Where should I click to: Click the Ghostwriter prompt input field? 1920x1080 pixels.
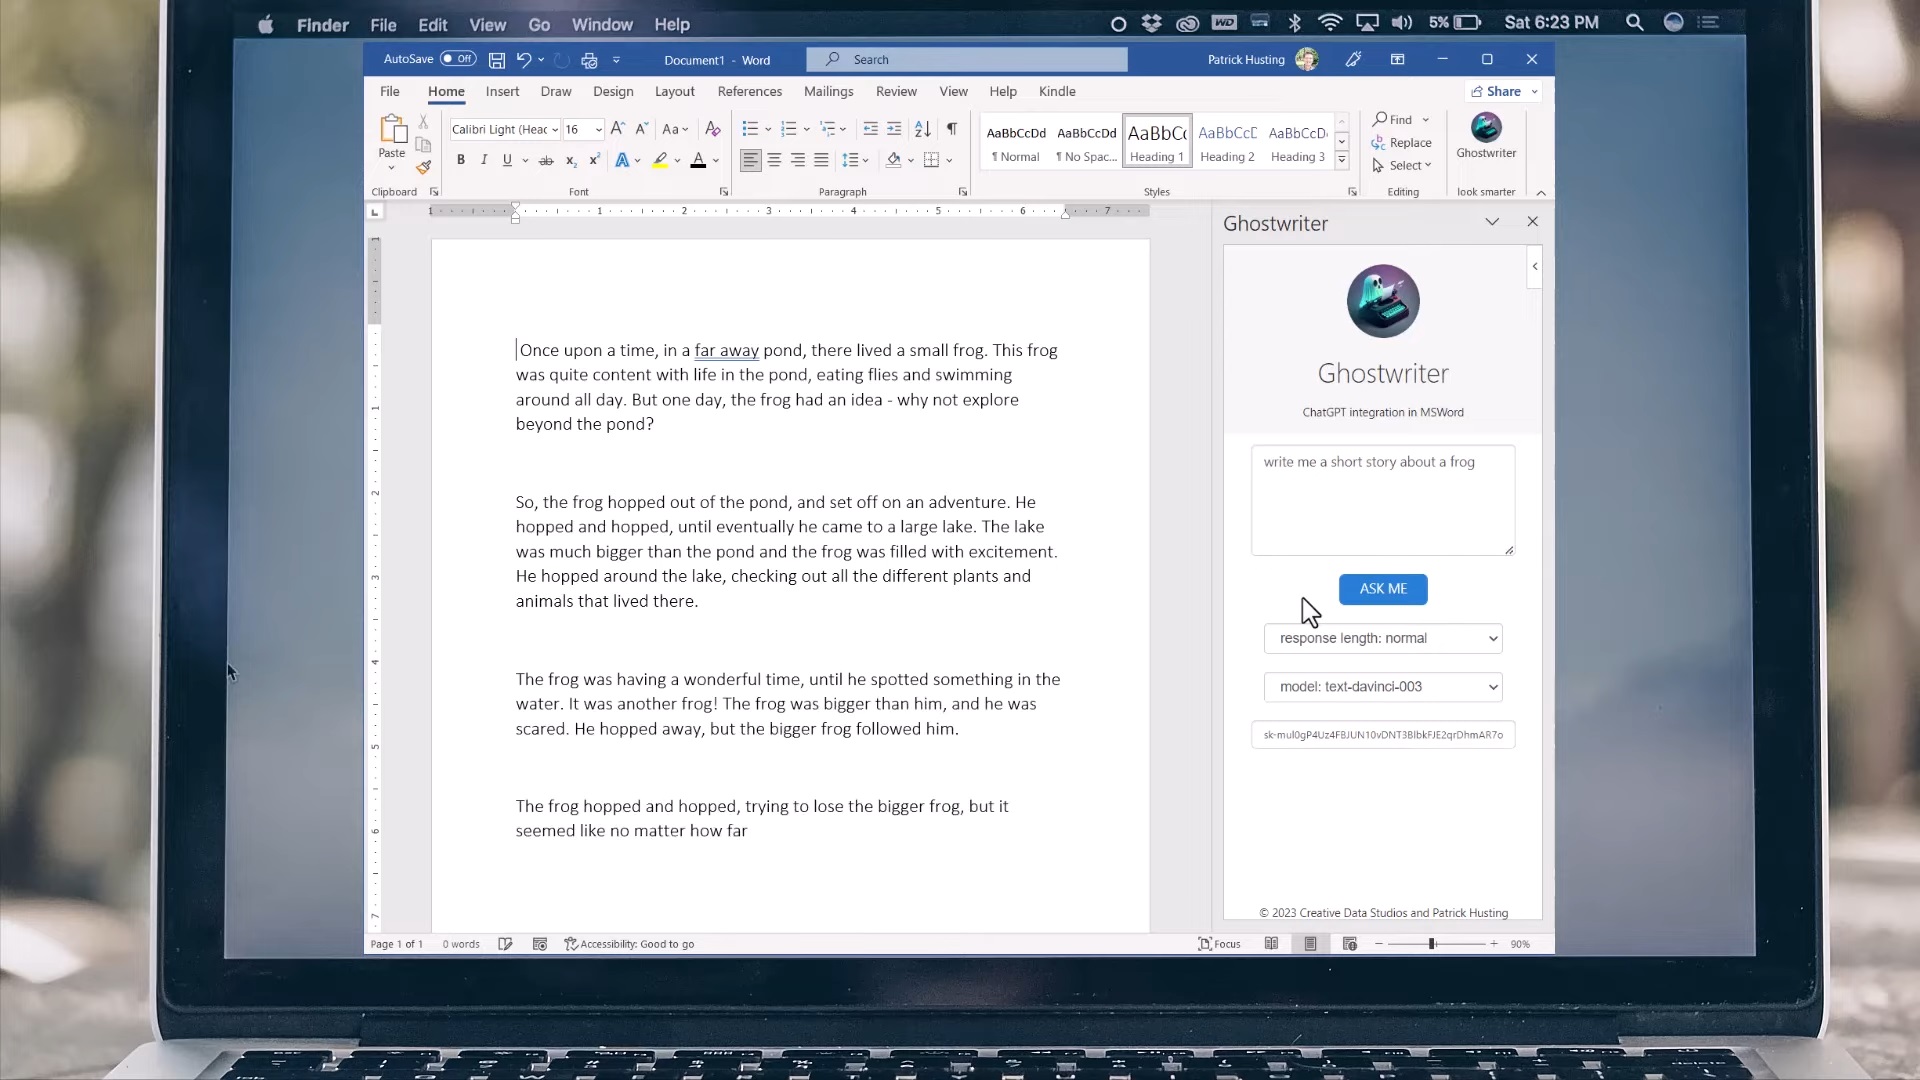click(1383, 501)
